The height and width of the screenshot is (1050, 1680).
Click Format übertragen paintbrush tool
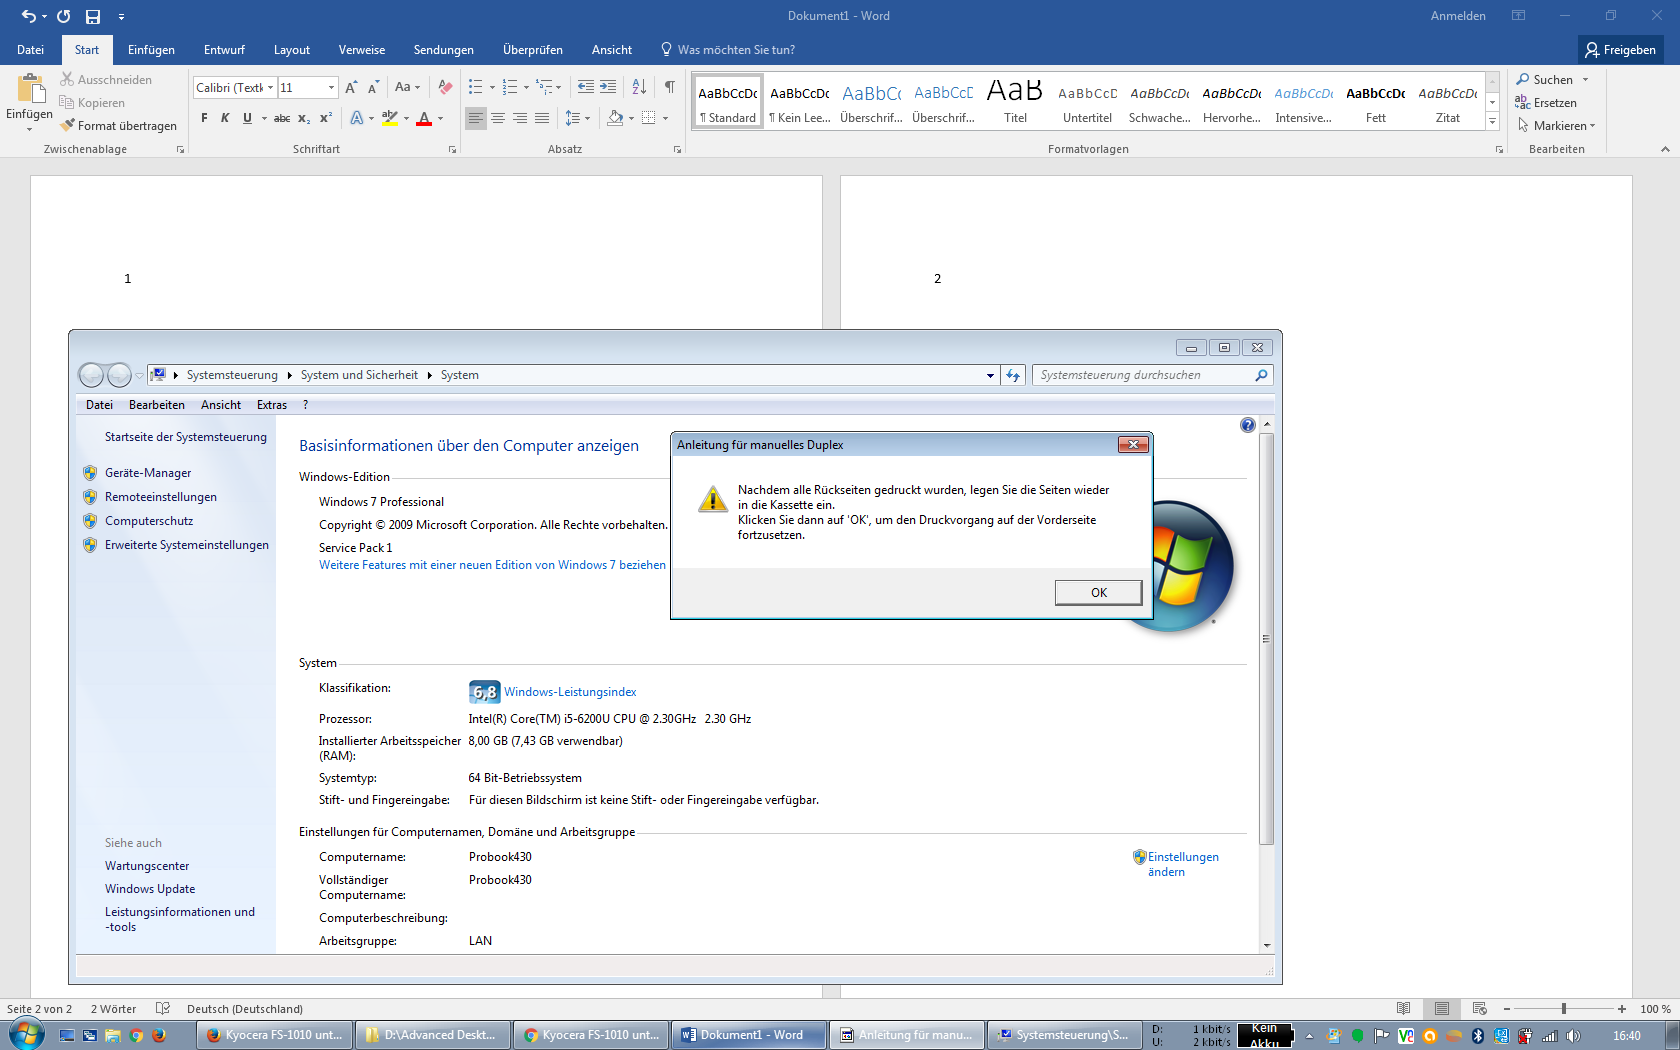pos(118,126)
